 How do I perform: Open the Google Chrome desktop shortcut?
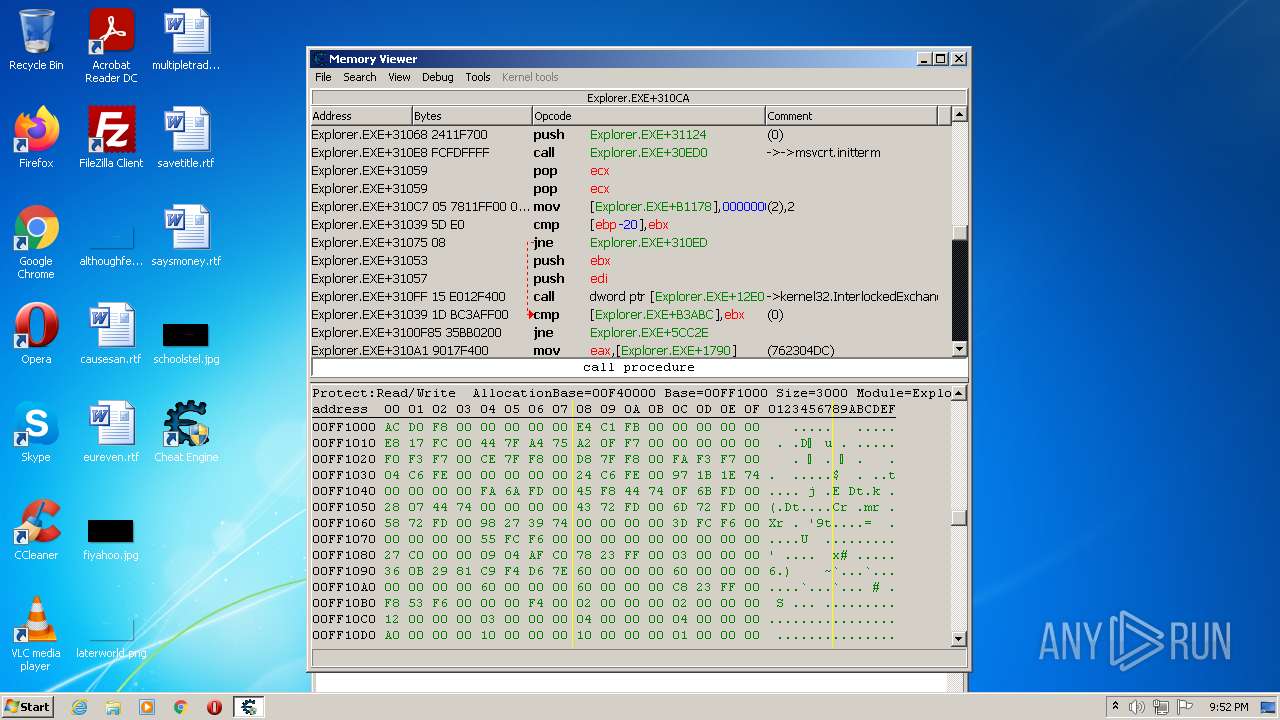coord(36,243)
